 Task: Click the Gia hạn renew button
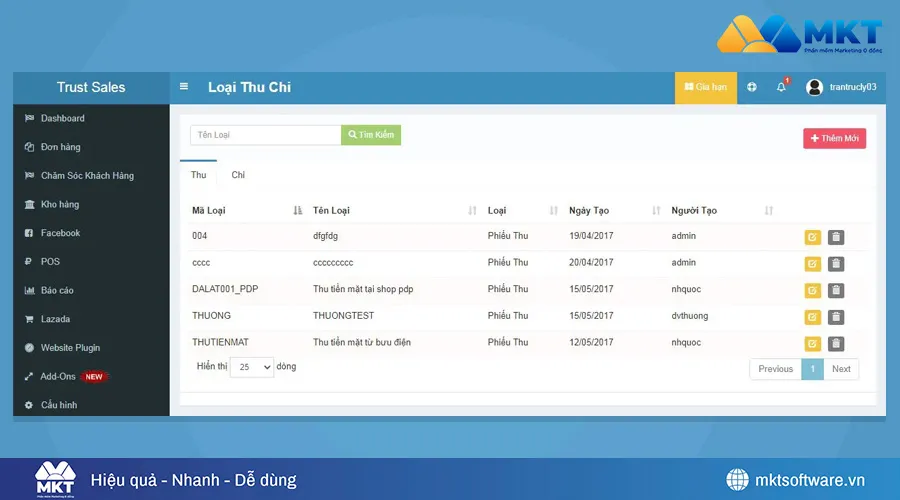click(705, 87)
